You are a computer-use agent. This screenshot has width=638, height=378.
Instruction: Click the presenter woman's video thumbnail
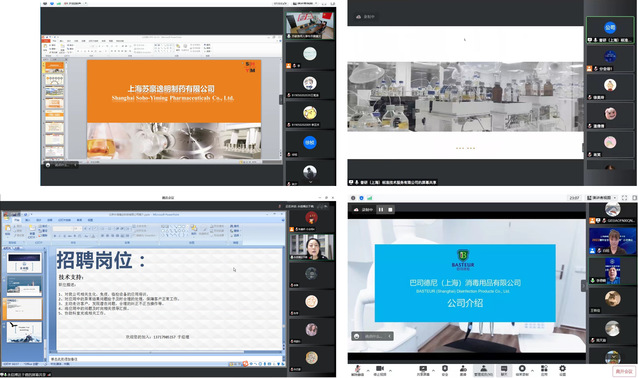pyautogui.click(x=312, y=247)
